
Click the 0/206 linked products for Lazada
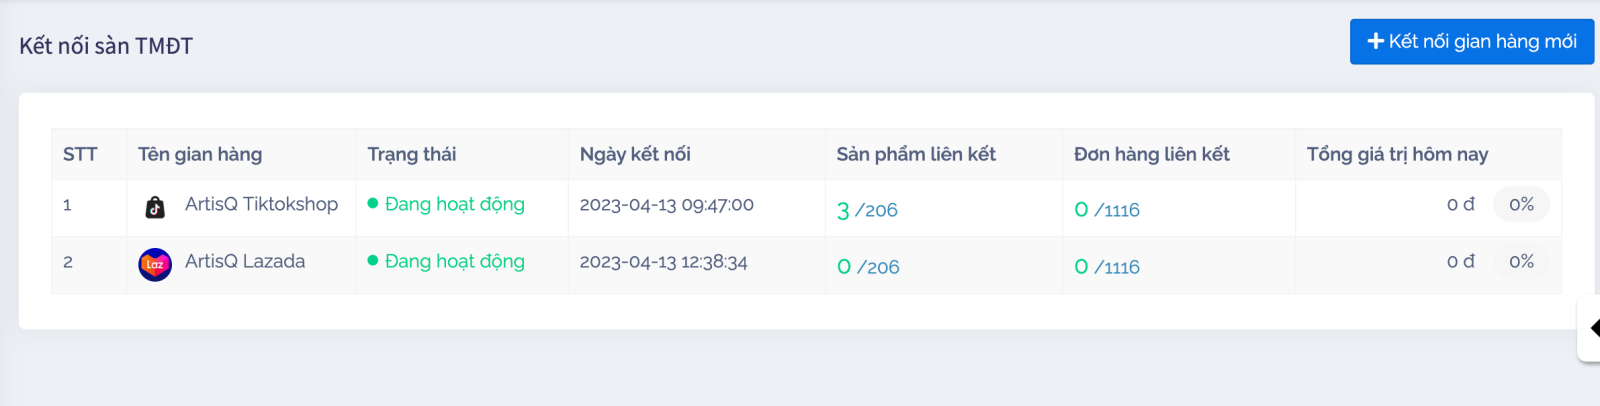tap(867, 267)
